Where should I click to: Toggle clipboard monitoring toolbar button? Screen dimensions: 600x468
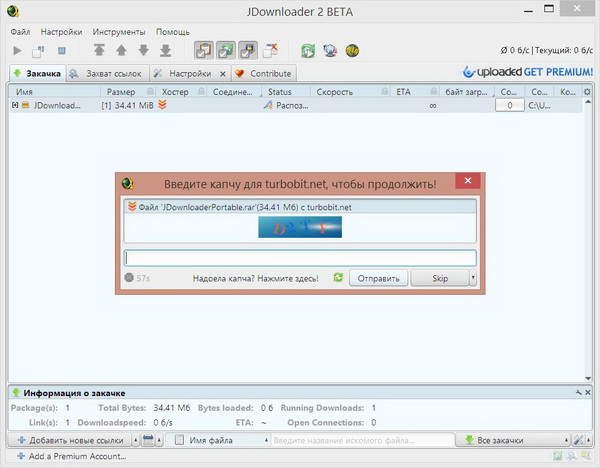[x=204, y=50]
